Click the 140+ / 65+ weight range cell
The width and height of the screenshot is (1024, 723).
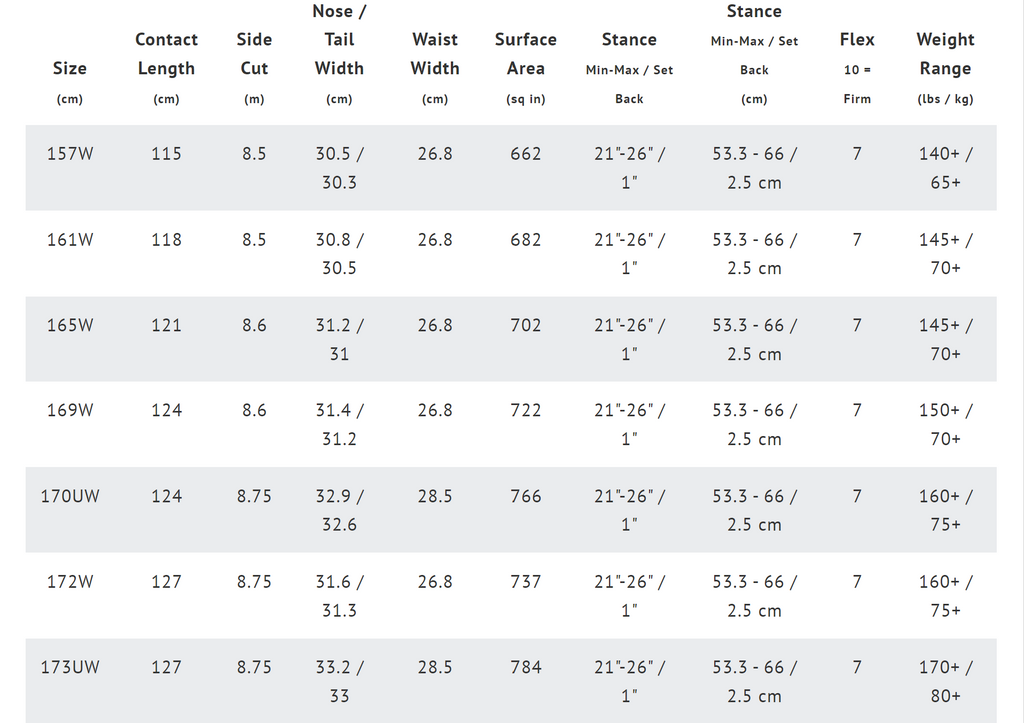(x=945, y=168)
